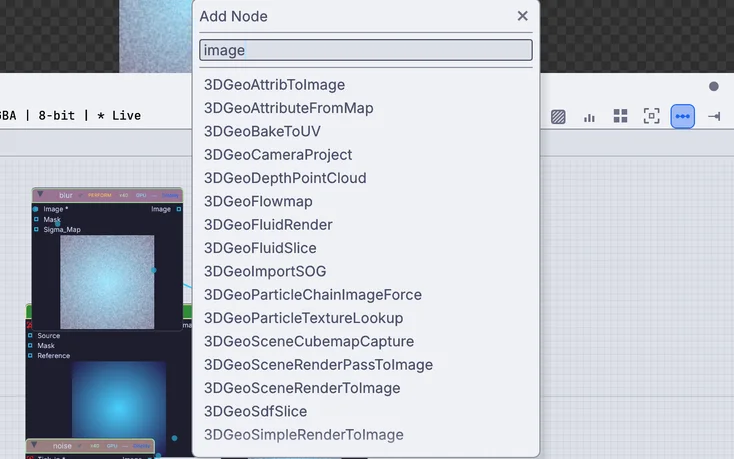Viewport: 734px width, 459px height.
Task: Open the histogram bar chart icon
Action: (589, 117)
